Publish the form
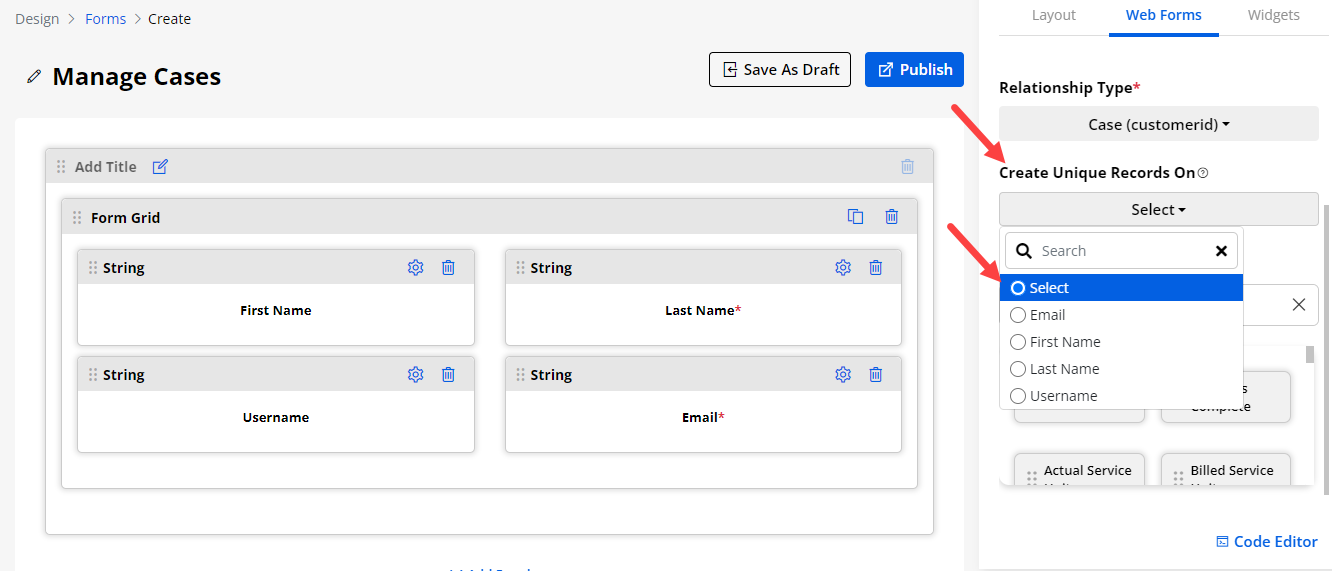1332x571 pixels. click(x=914, y=70)
